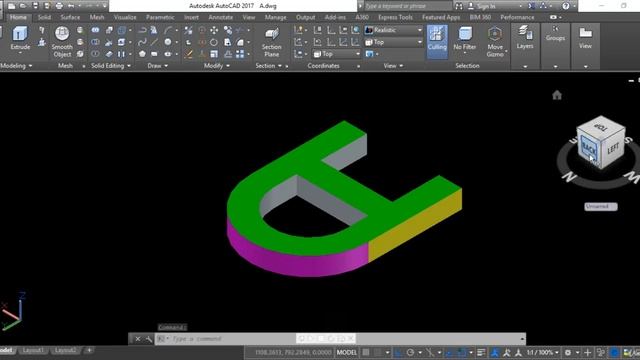Click the Unnamed UCS button below the ViewCube
Image resolution: width=640 pixels, height=360 pixels.
click(x=600, y=207)
